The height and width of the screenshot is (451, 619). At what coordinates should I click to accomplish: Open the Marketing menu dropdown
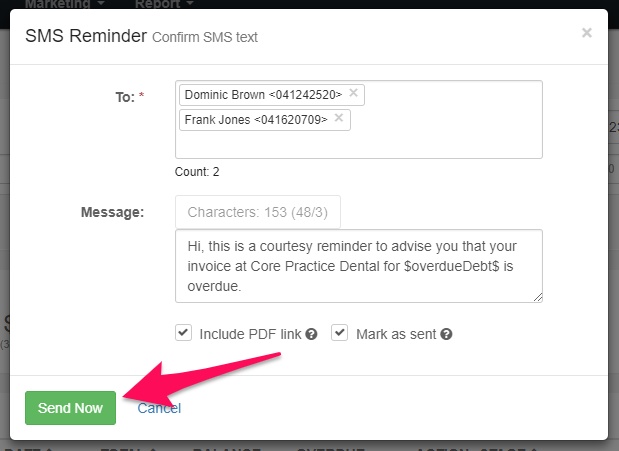[x=65, y=4]
